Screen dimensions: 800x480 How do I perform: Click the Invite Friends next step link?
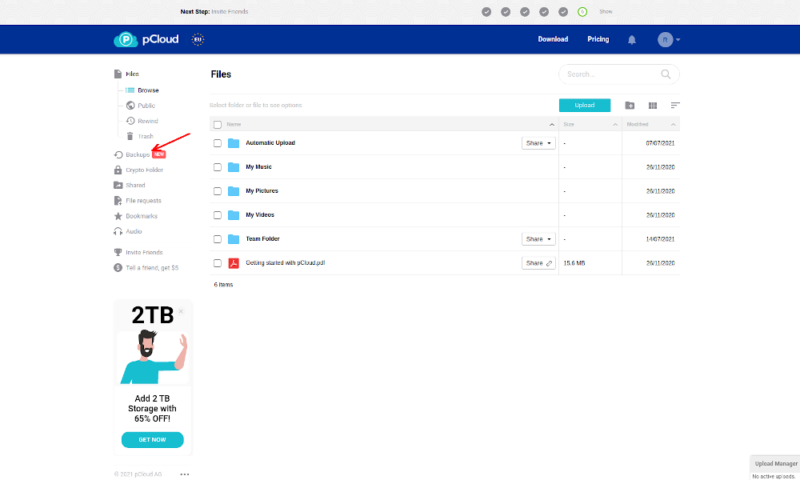[230, 12]
